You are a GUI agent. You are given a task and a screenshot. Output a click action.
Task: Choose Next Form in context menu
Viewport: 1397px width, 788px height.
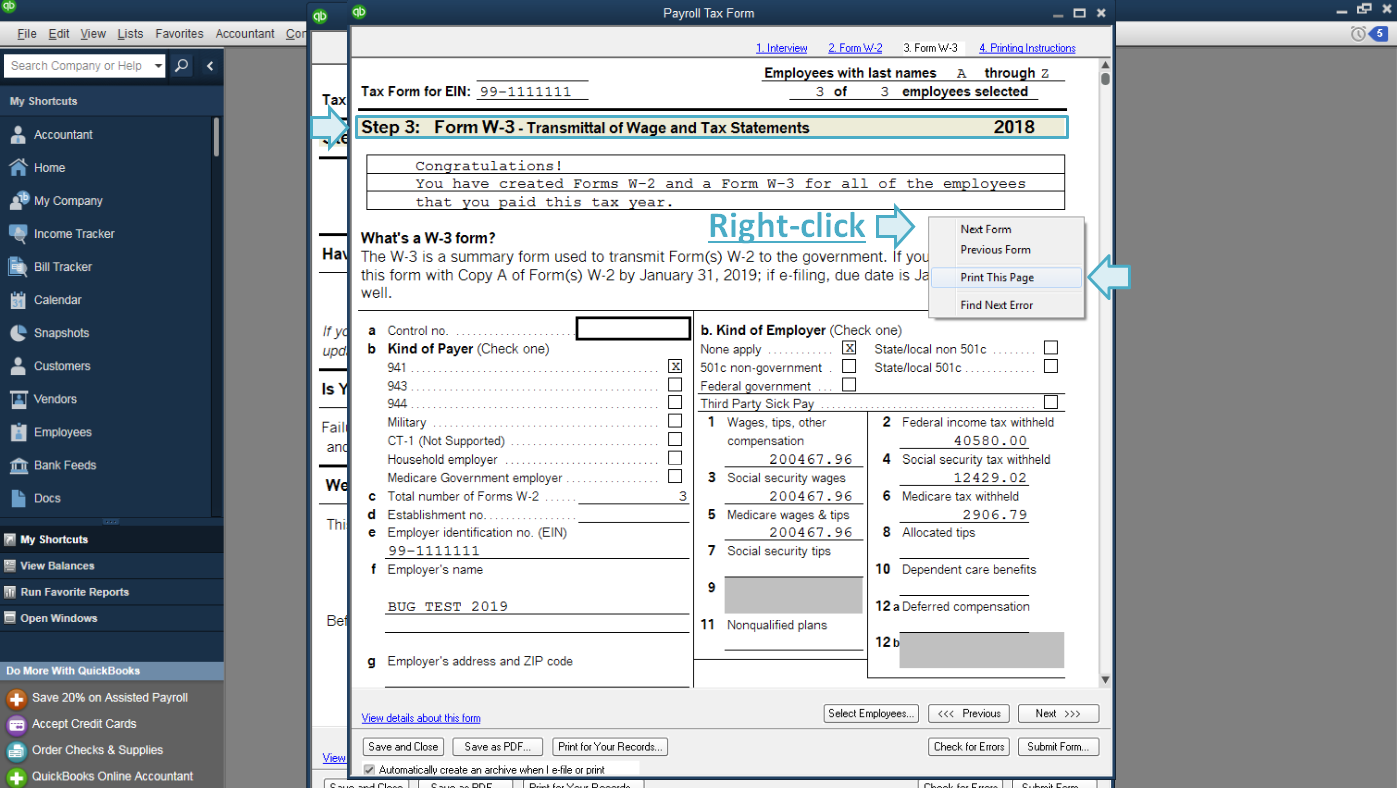click(1006, 229)
